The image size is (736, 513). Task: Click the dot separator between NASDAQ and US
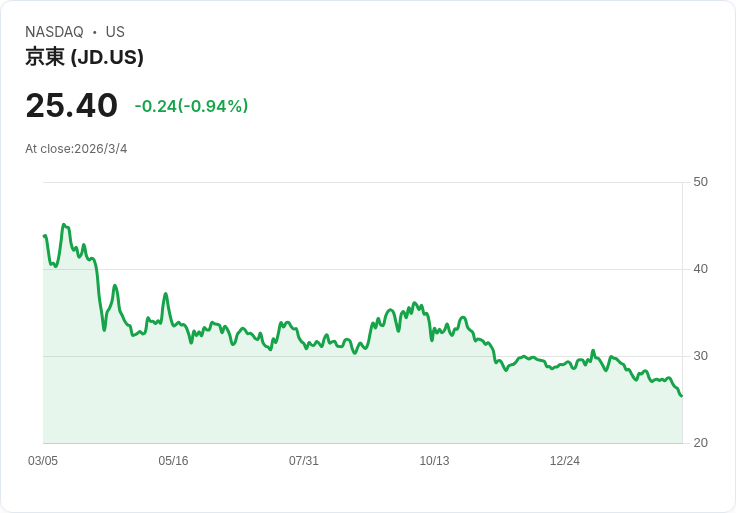click(x=95, y=32)
